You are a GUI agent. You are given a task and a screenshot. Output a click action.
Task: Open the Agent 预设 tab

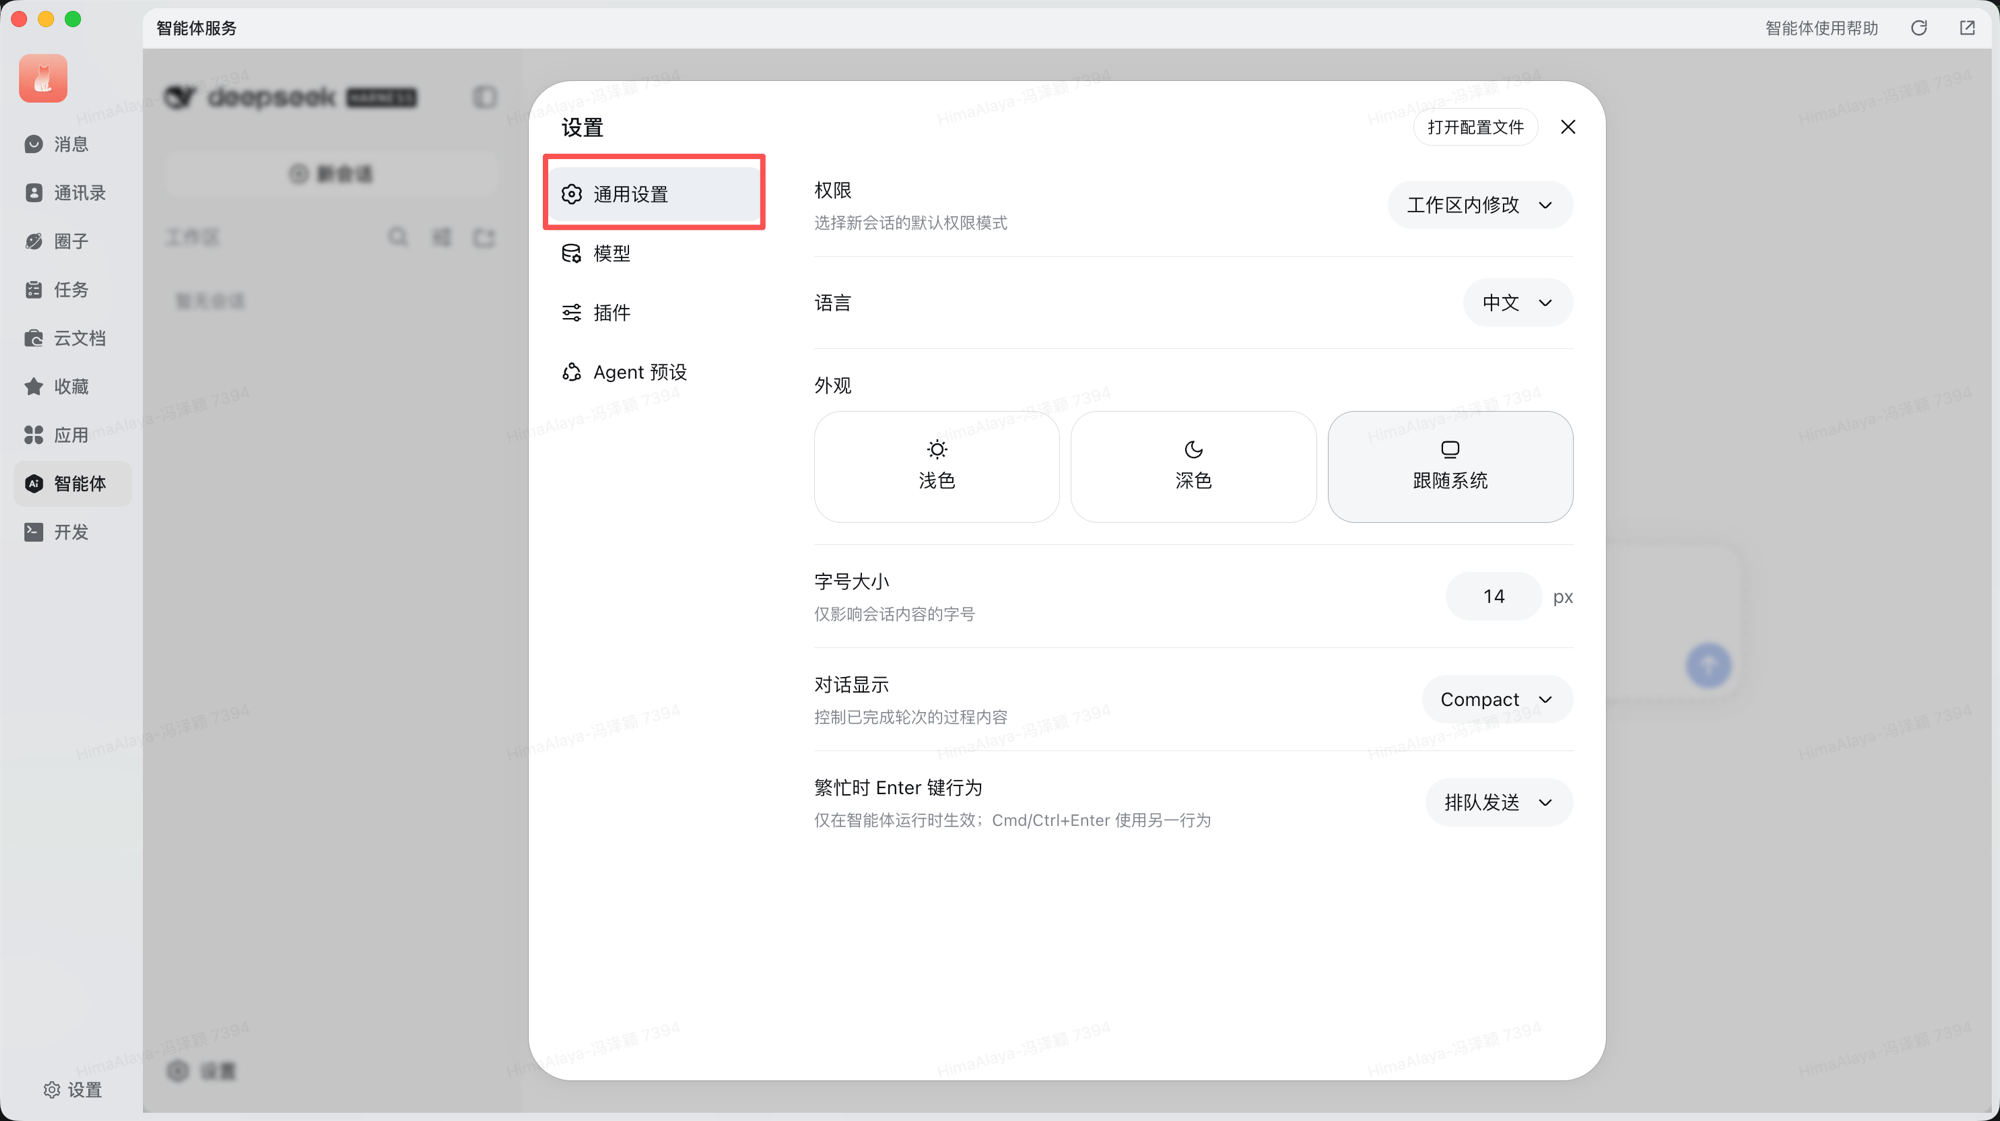(x=654, y=372)
